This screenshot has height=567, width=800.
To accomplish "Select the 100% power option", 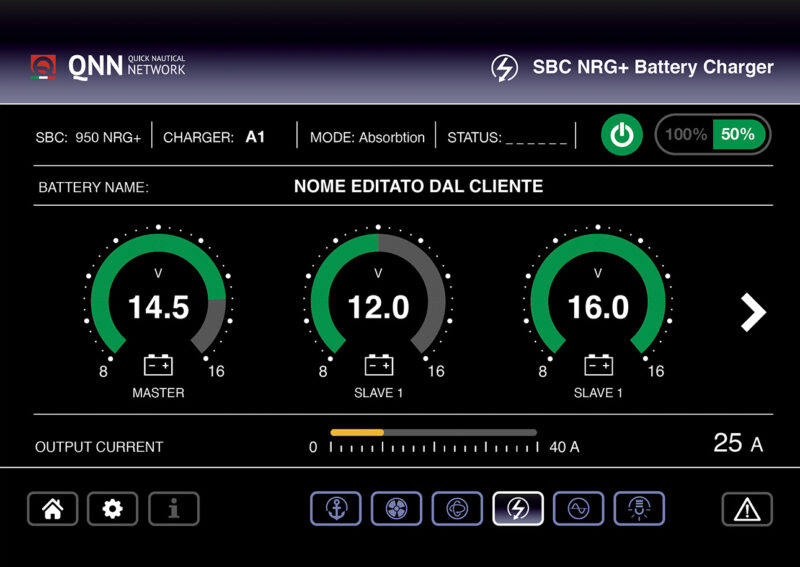I will pyautogui.click(x=685, y=135).
